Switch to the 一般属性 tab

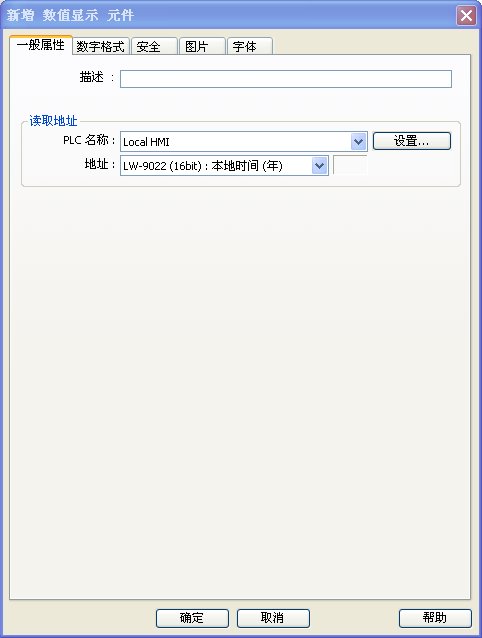[41, 45]
